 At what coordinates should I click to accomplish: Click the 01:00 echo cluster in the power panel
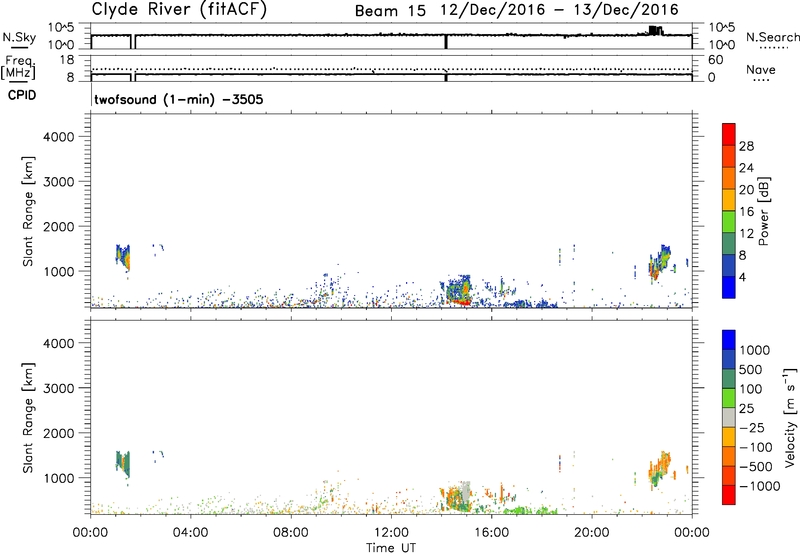coord(123,258)
